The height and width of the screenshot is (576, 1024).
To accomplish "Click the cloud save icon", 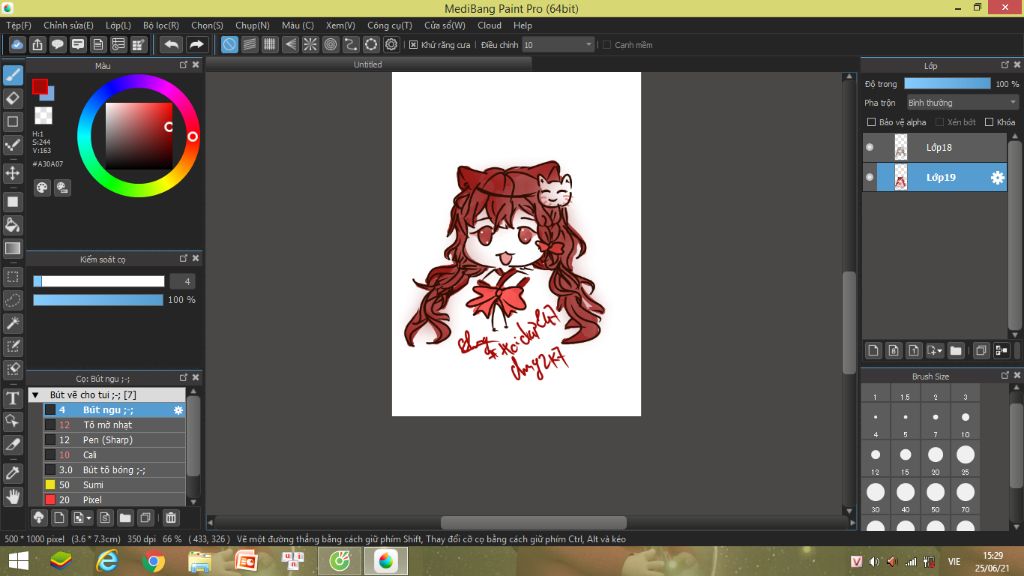I will (x=17, y=44).
